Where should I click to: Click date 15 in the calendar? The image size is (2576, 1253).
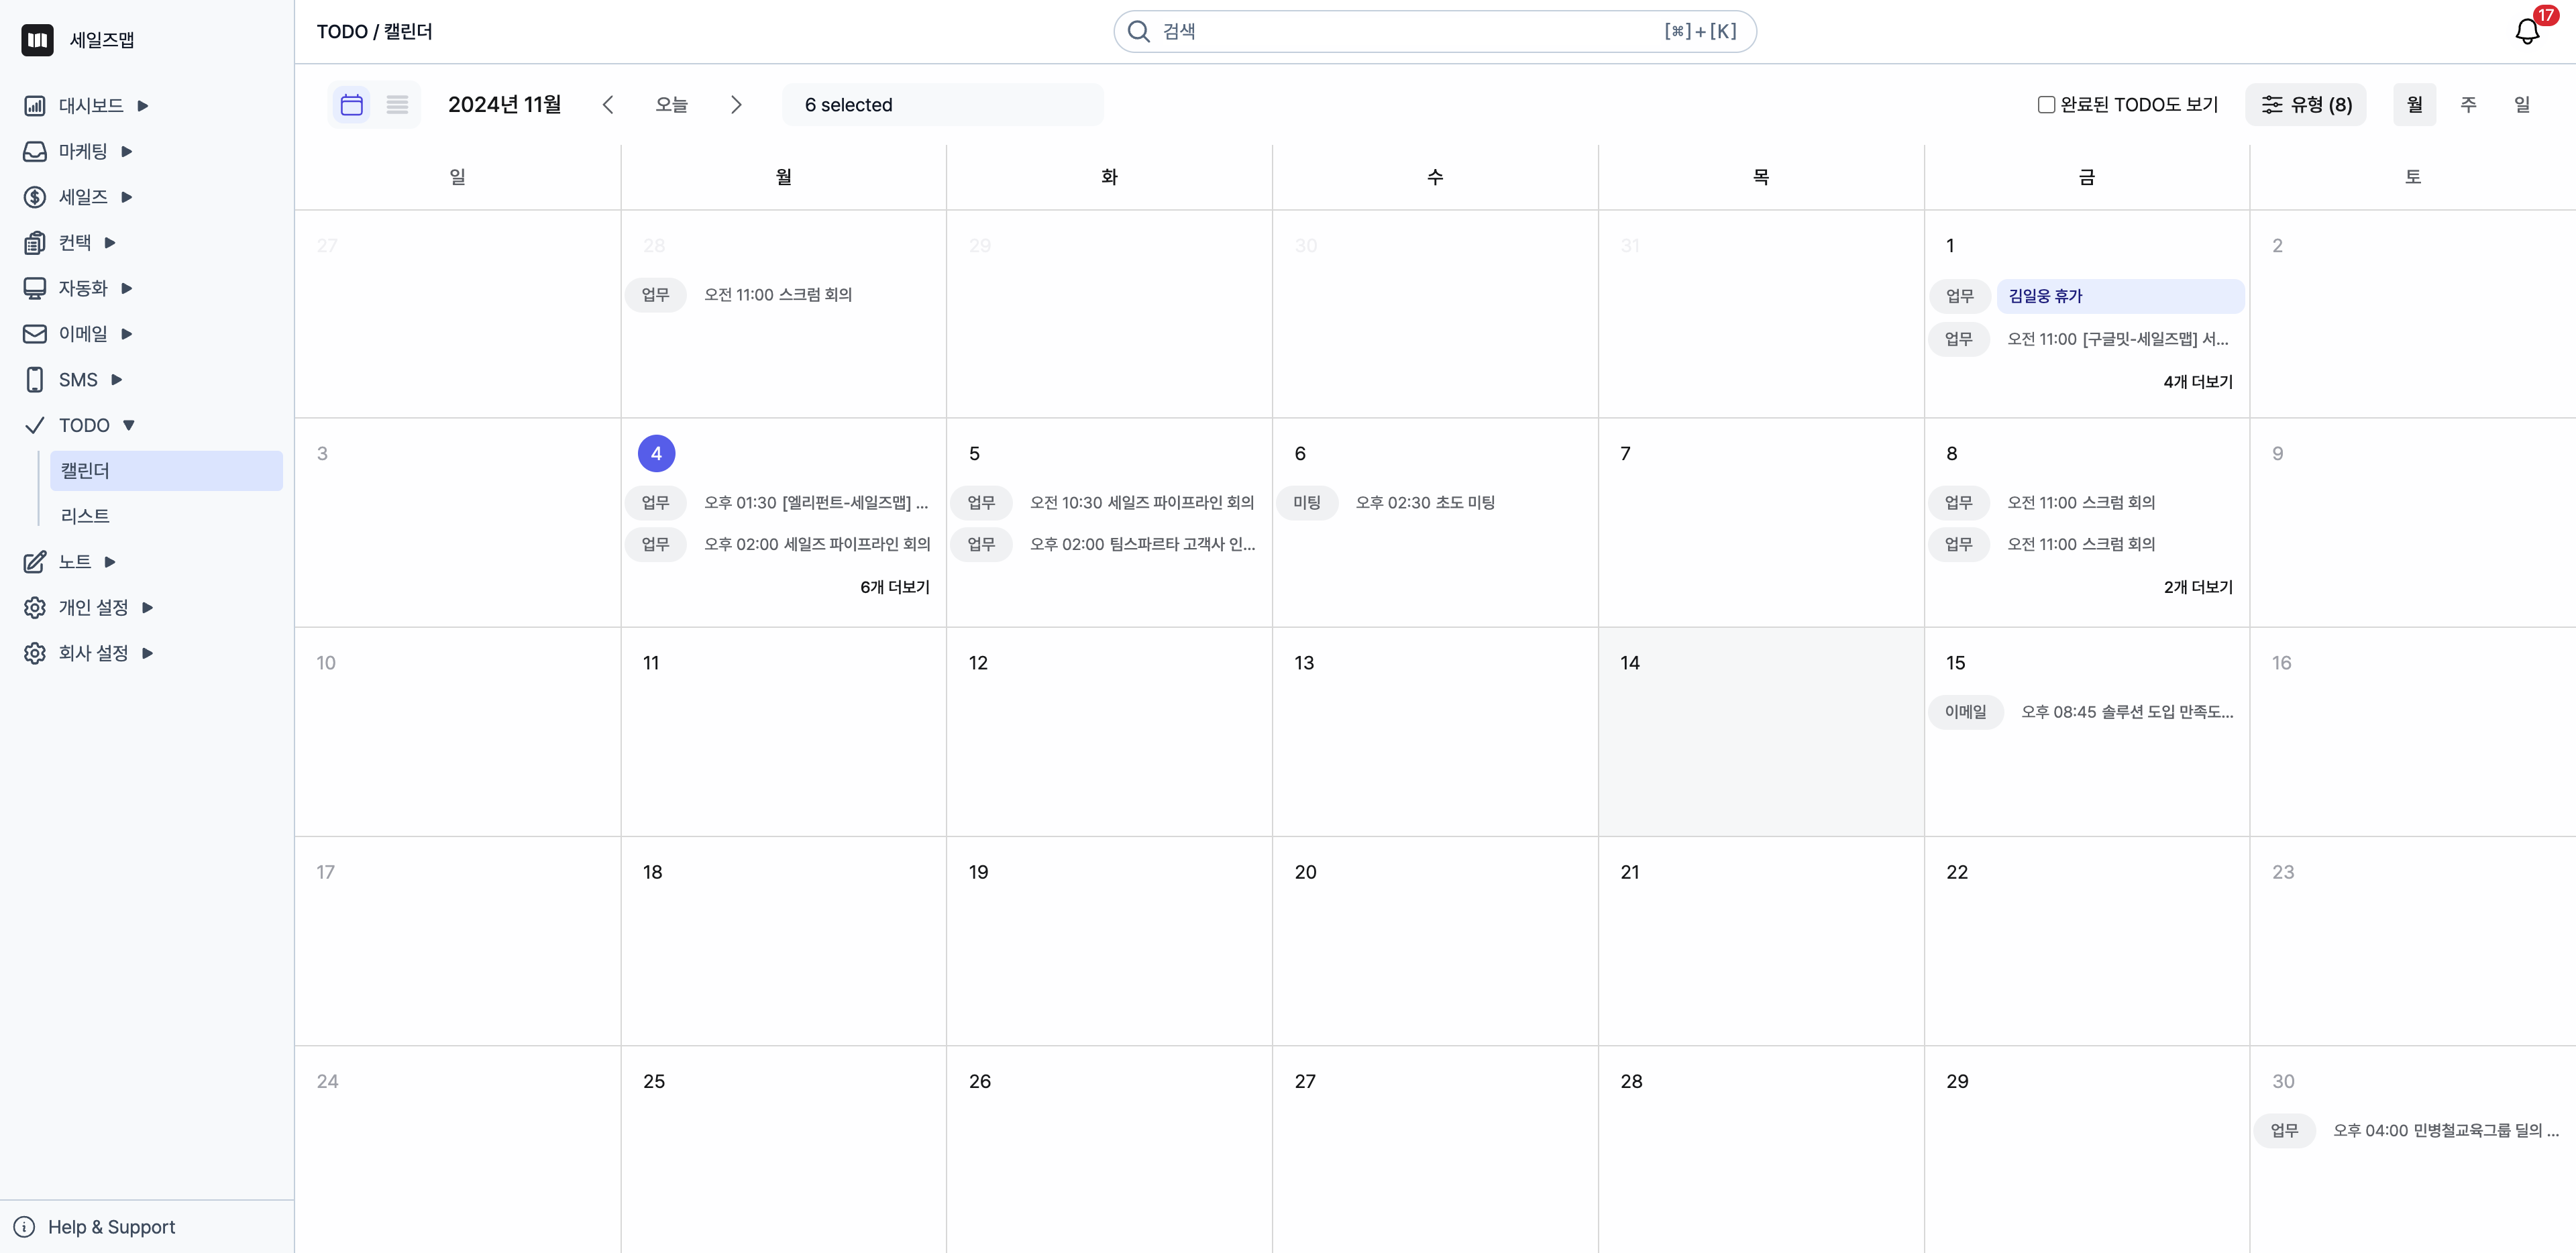pos(1955,663)
